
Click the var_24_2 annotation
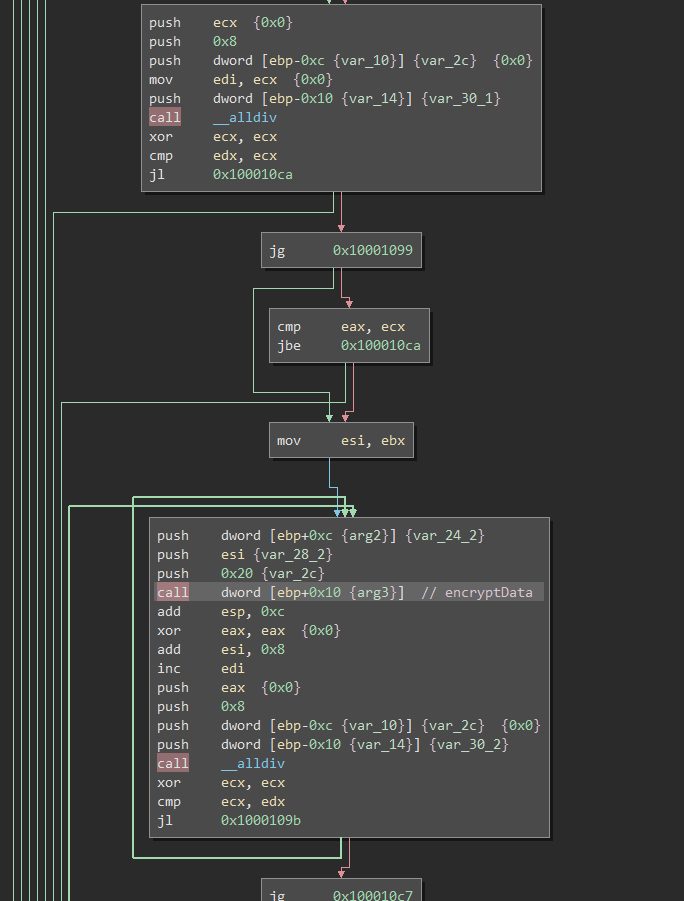pos(445,535)
